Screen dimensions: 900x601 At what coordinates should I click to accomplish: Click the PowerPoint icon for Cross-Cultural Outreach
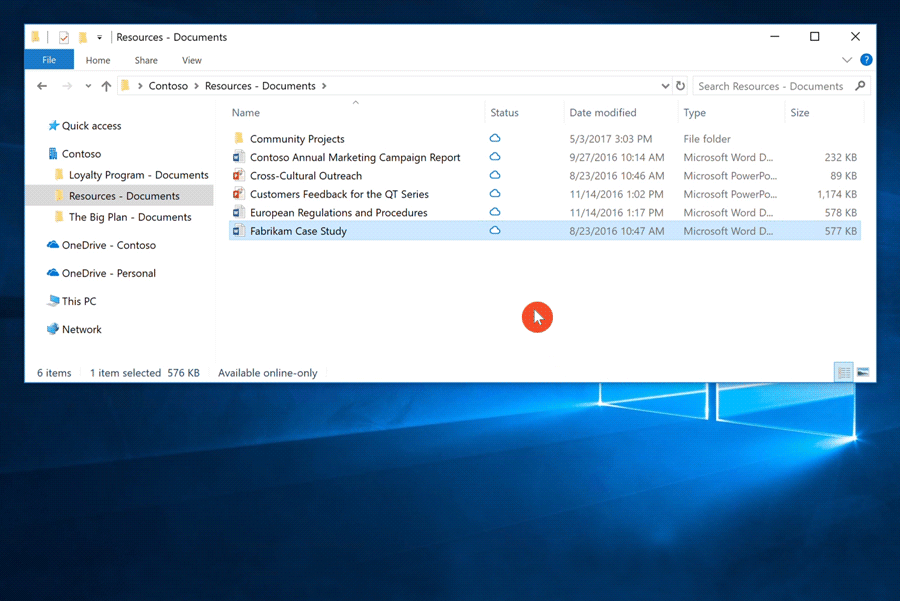pyautogui.click(x=237, y=175)
